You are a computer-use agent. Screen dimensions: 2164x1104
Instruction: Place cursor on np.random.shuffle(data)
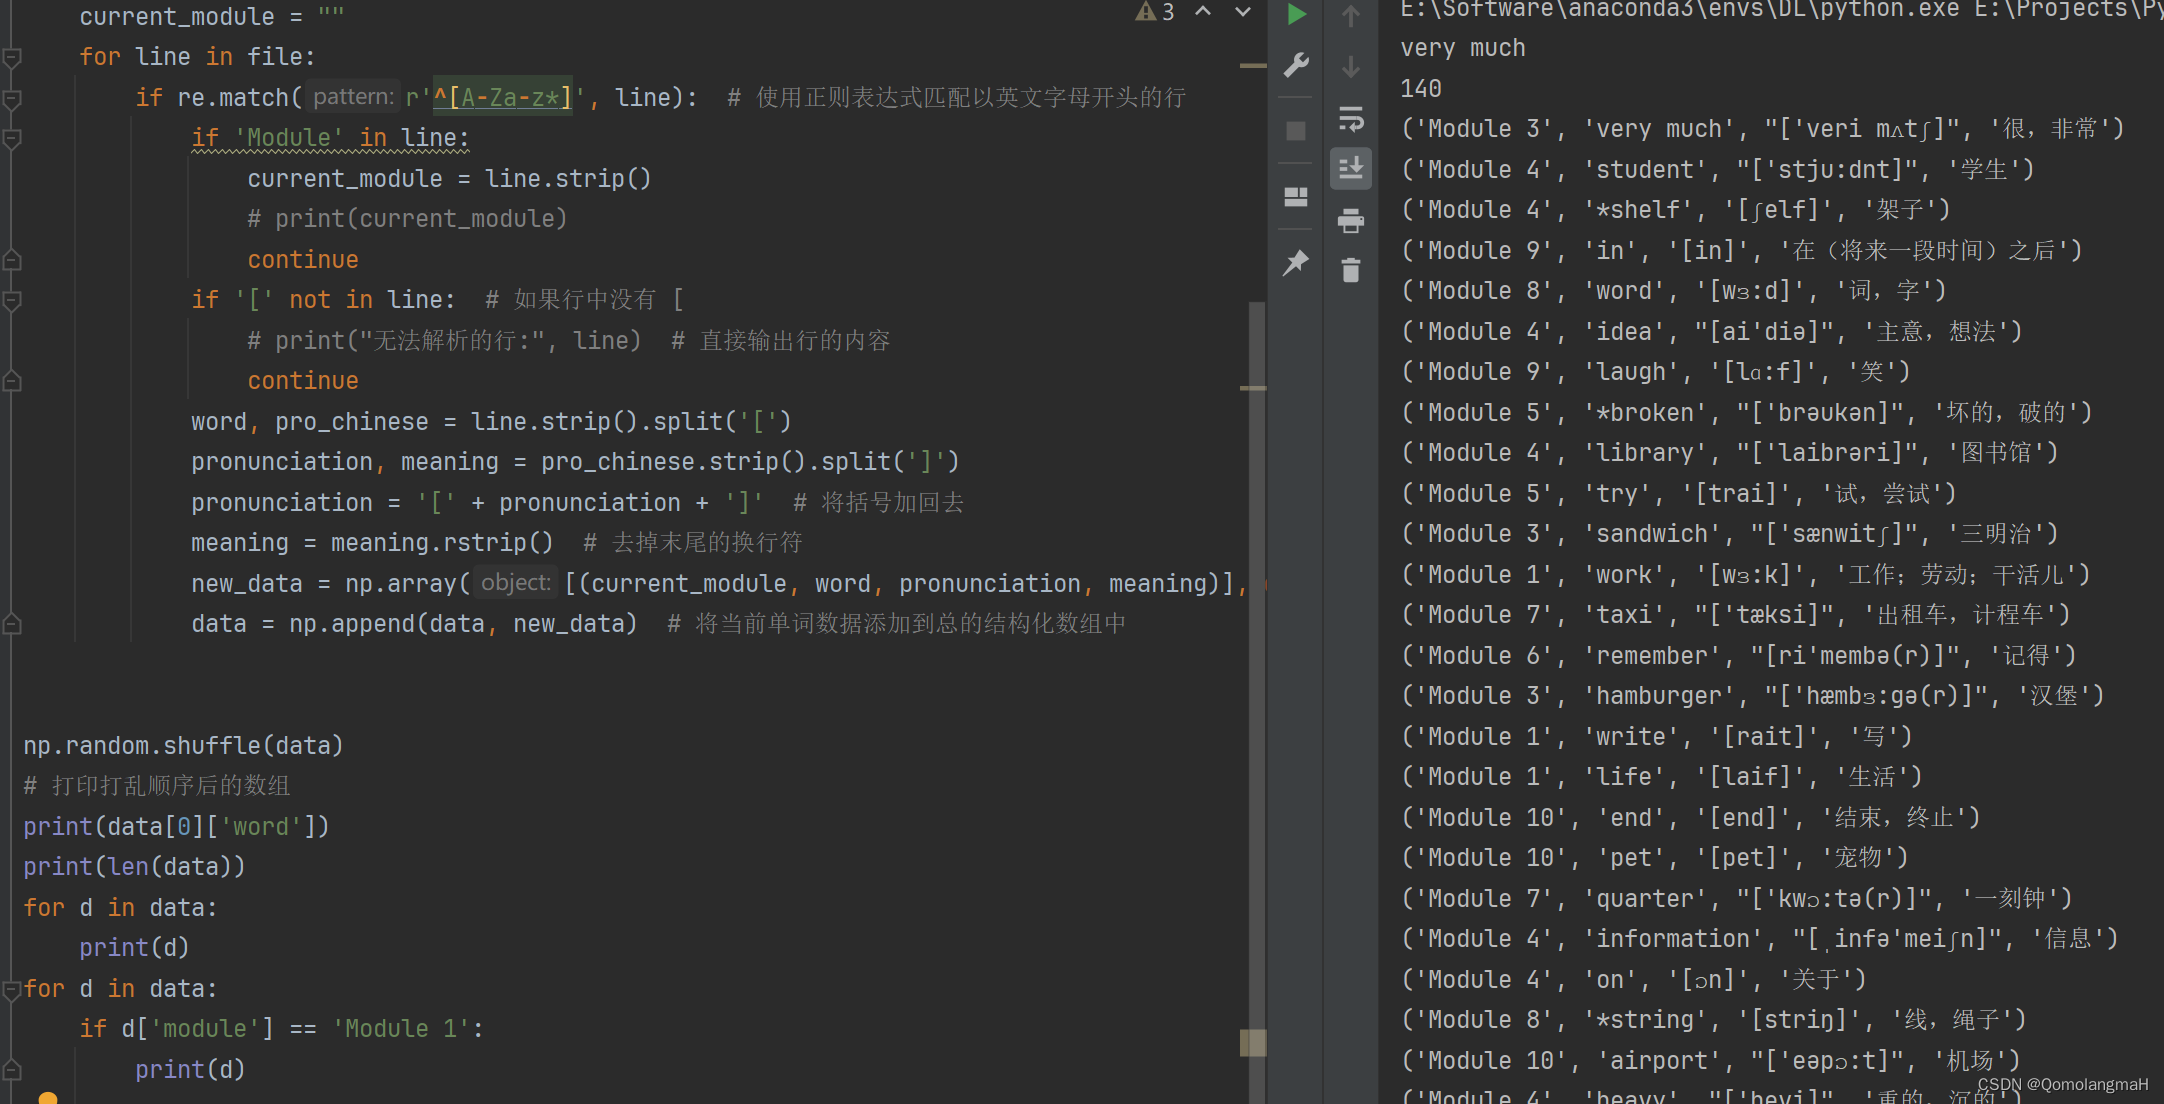(183, 746)
